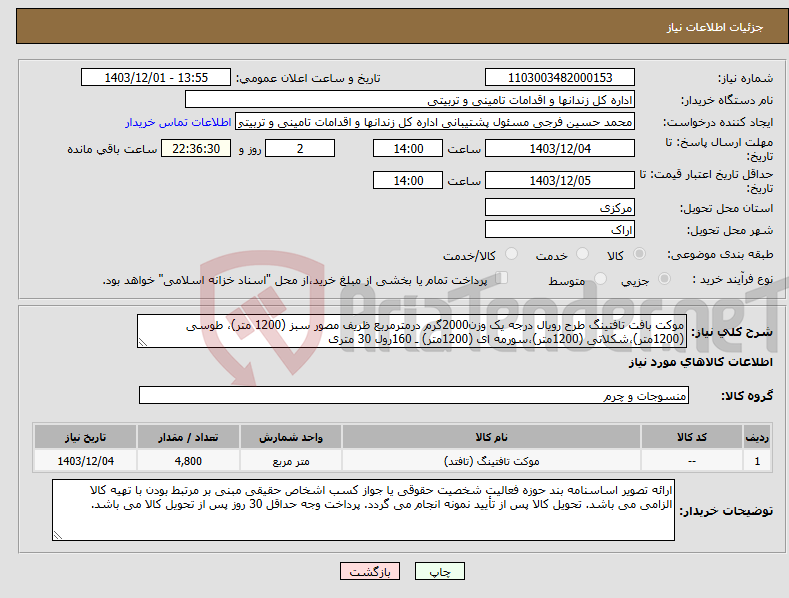Click the quantity cell 4,800

[x=188, y=461]
